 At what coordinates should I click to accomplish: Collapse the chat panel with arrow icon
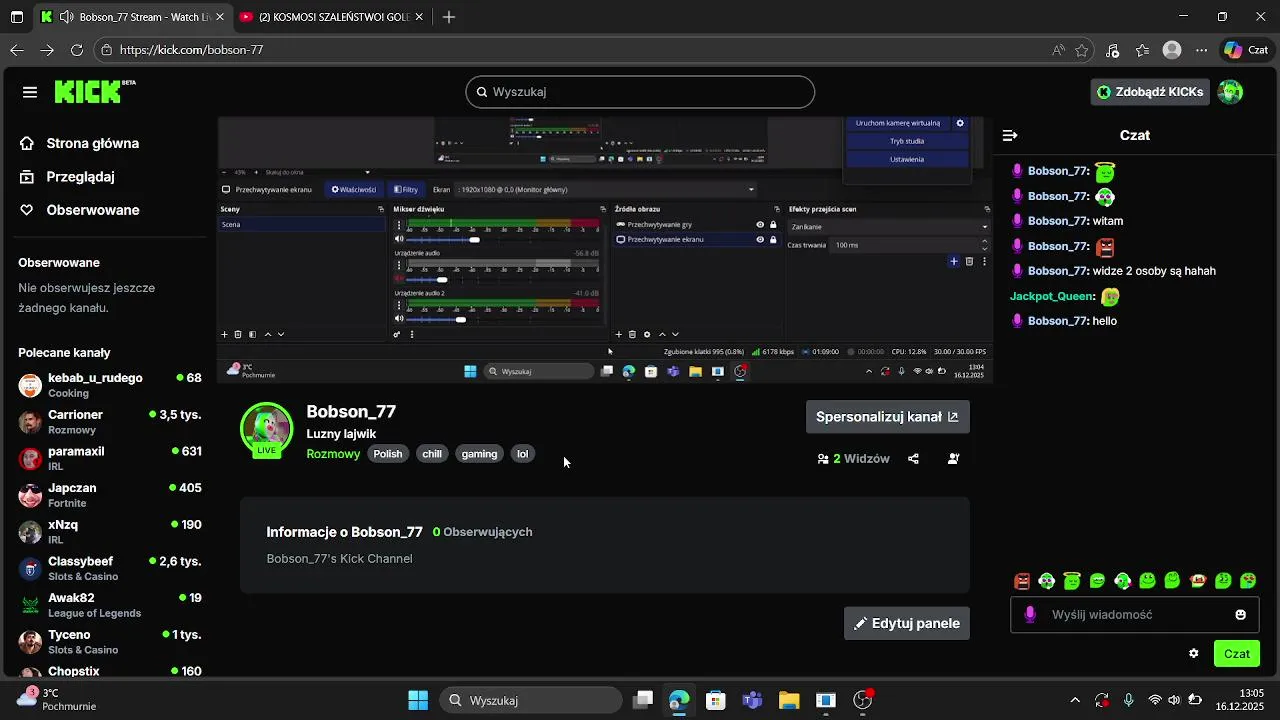[1010, 135]
